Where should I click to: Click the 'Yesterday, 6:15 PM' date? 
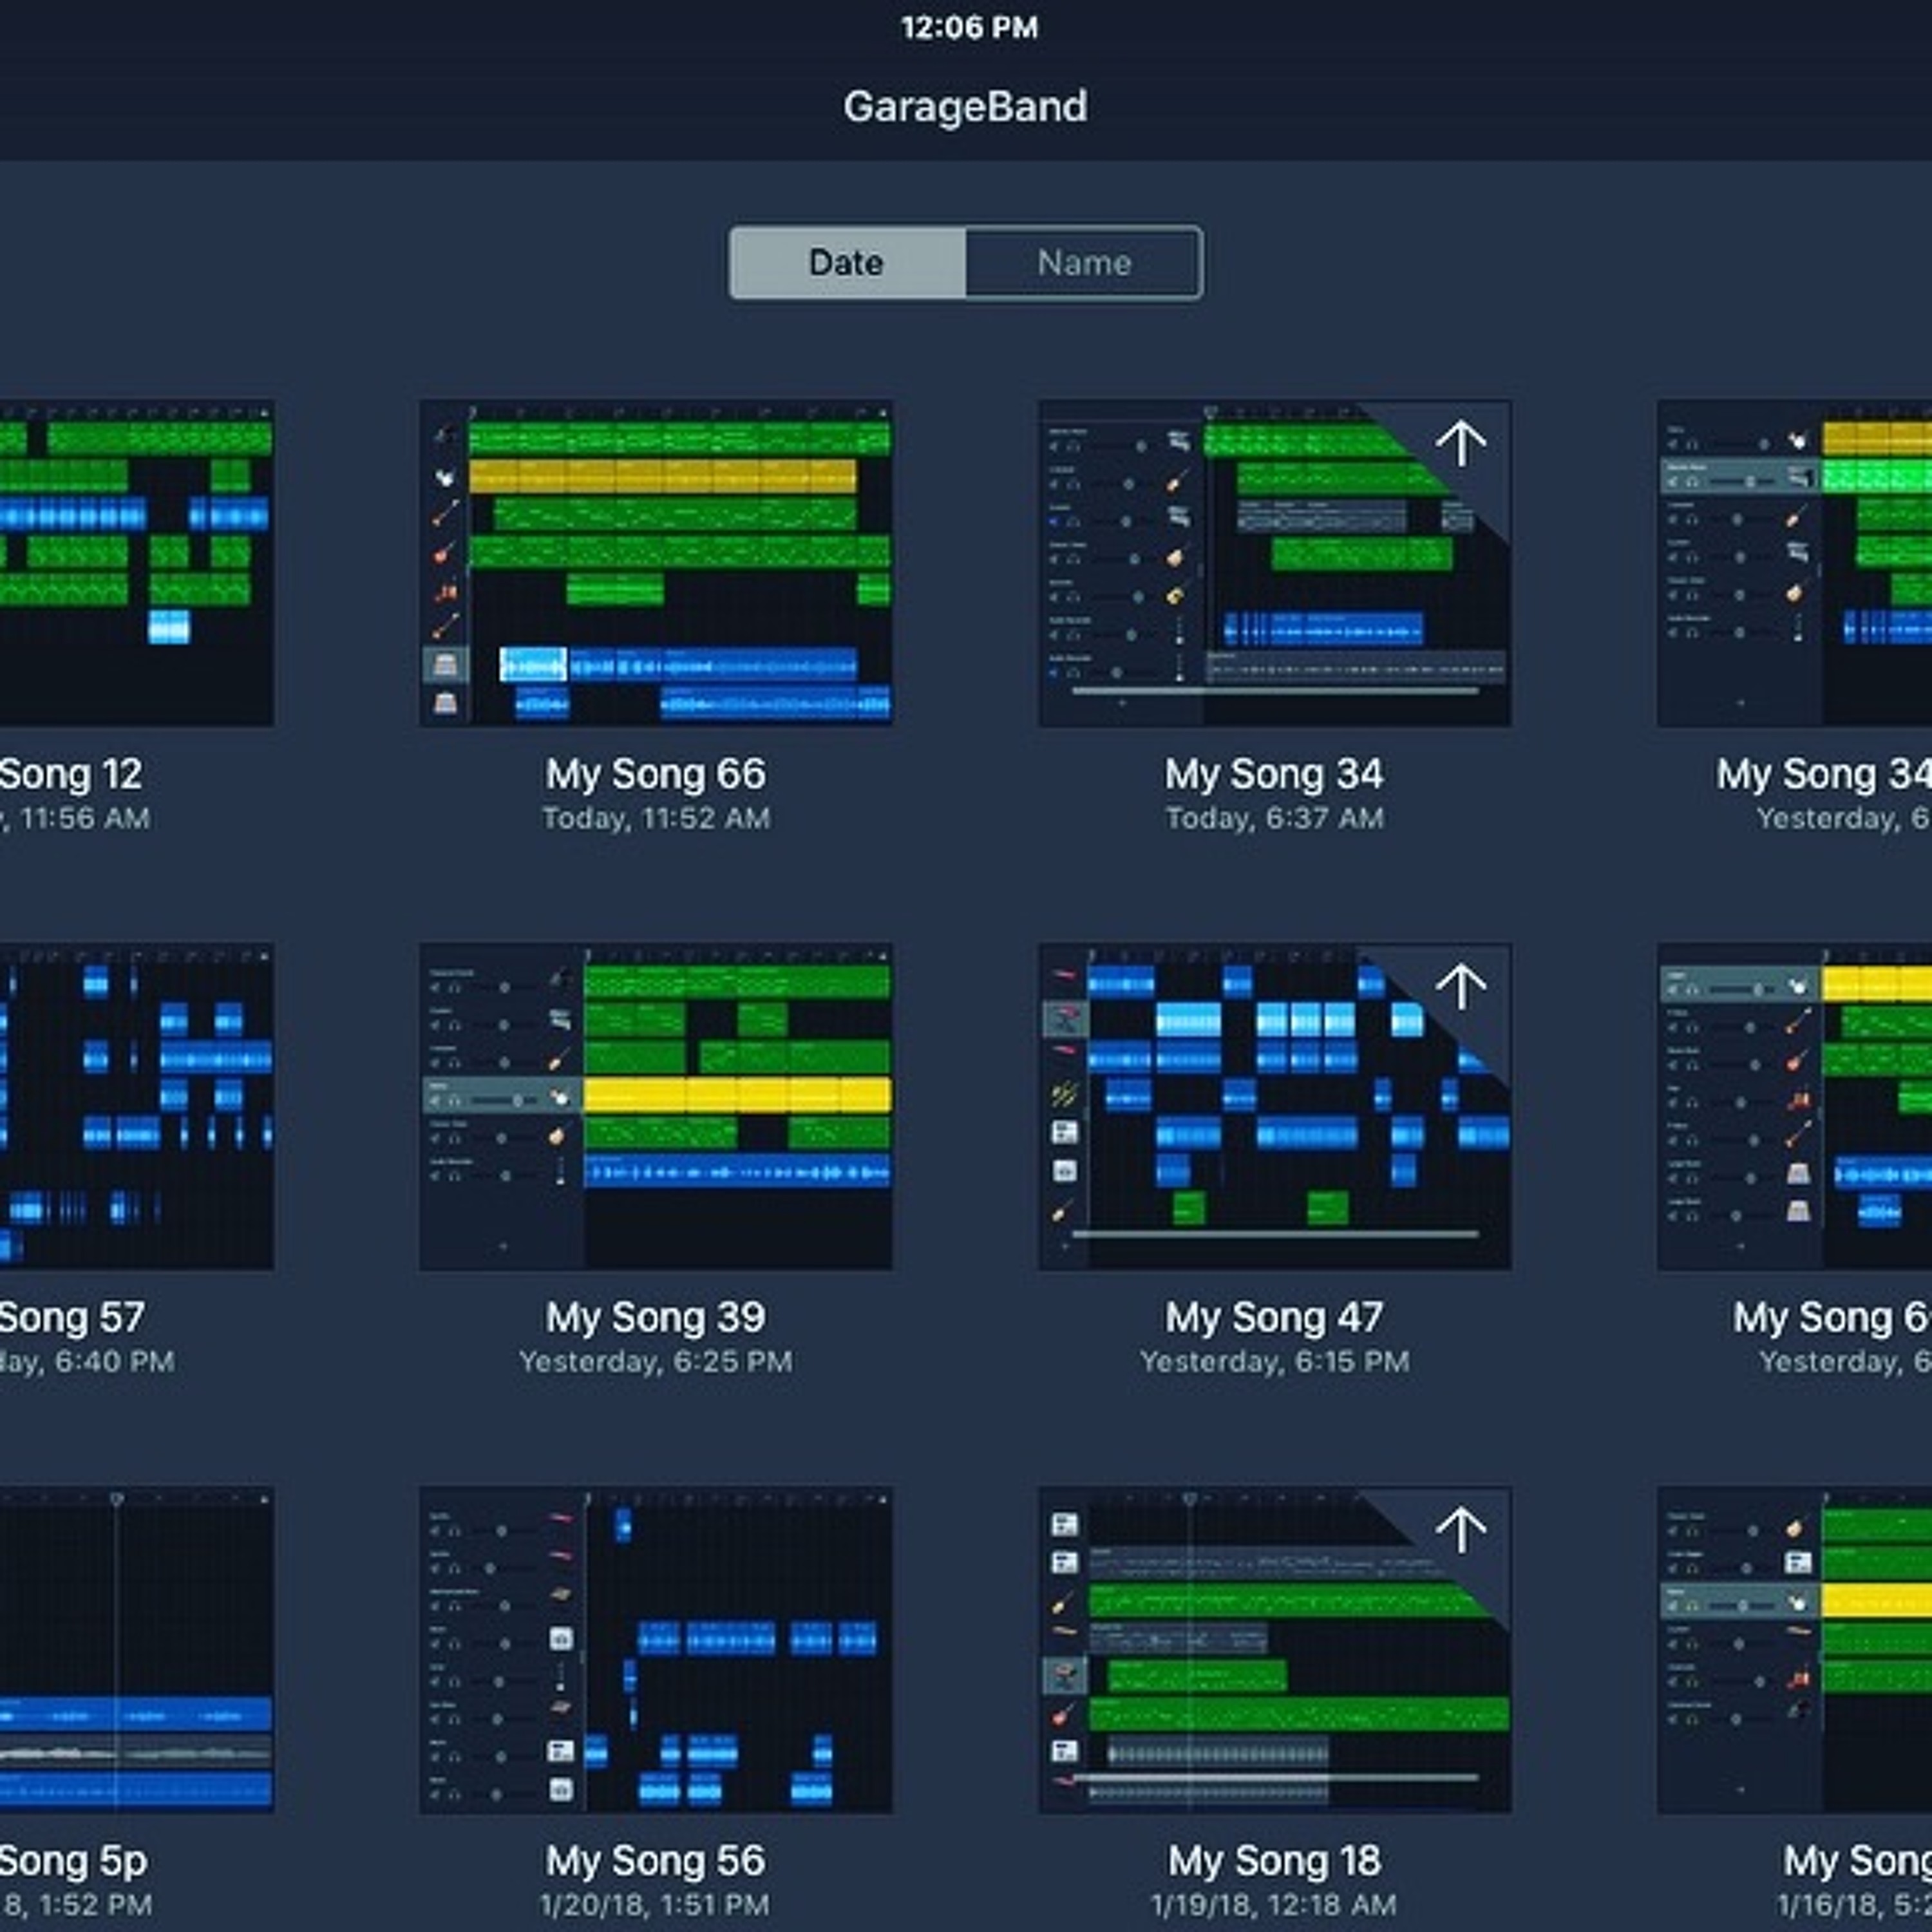tap(1275, 1362)
